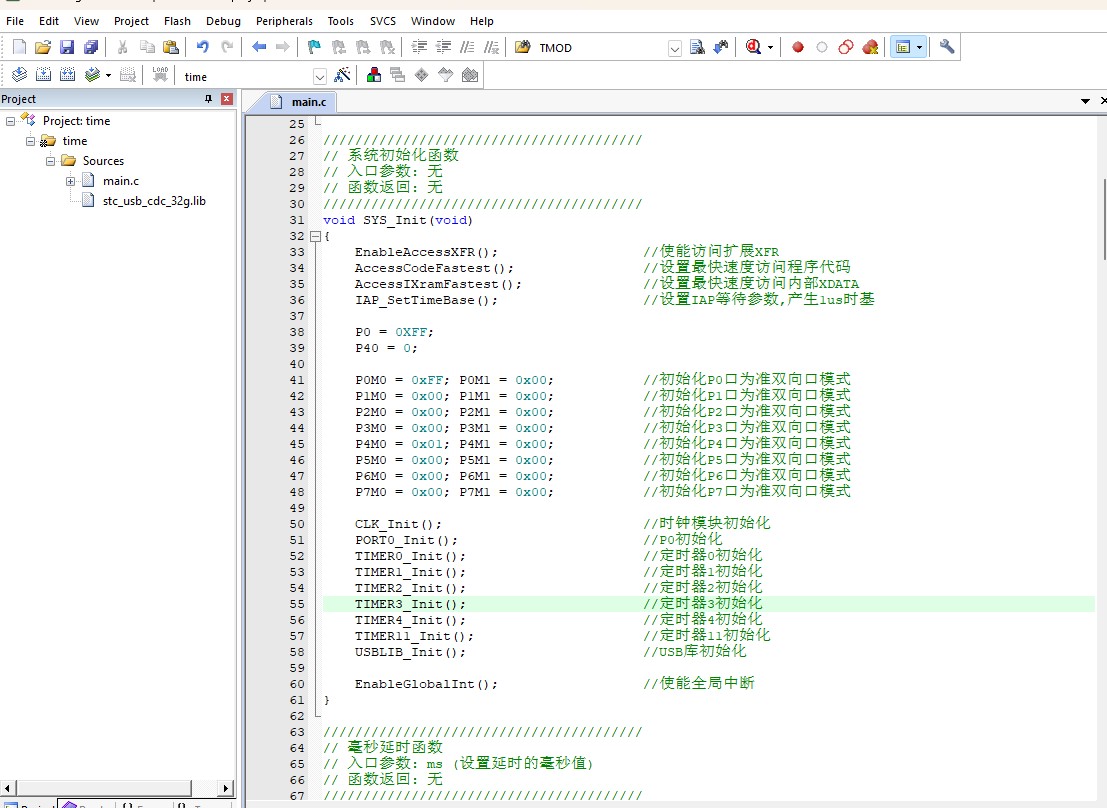
Task: Cut the selection using the scissors icon
Action: click(123, 47)
